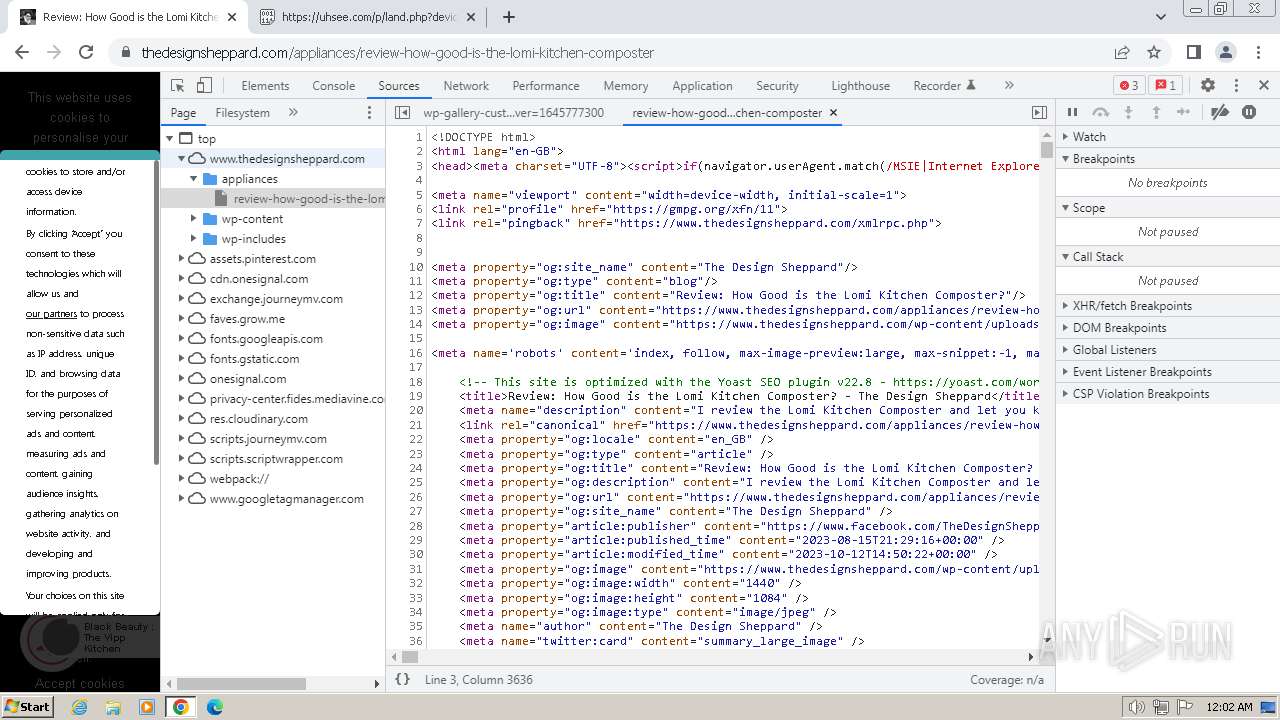Open the share page icon in address bar
The height and width of the screenshot is (720, 1280).
1122,52
